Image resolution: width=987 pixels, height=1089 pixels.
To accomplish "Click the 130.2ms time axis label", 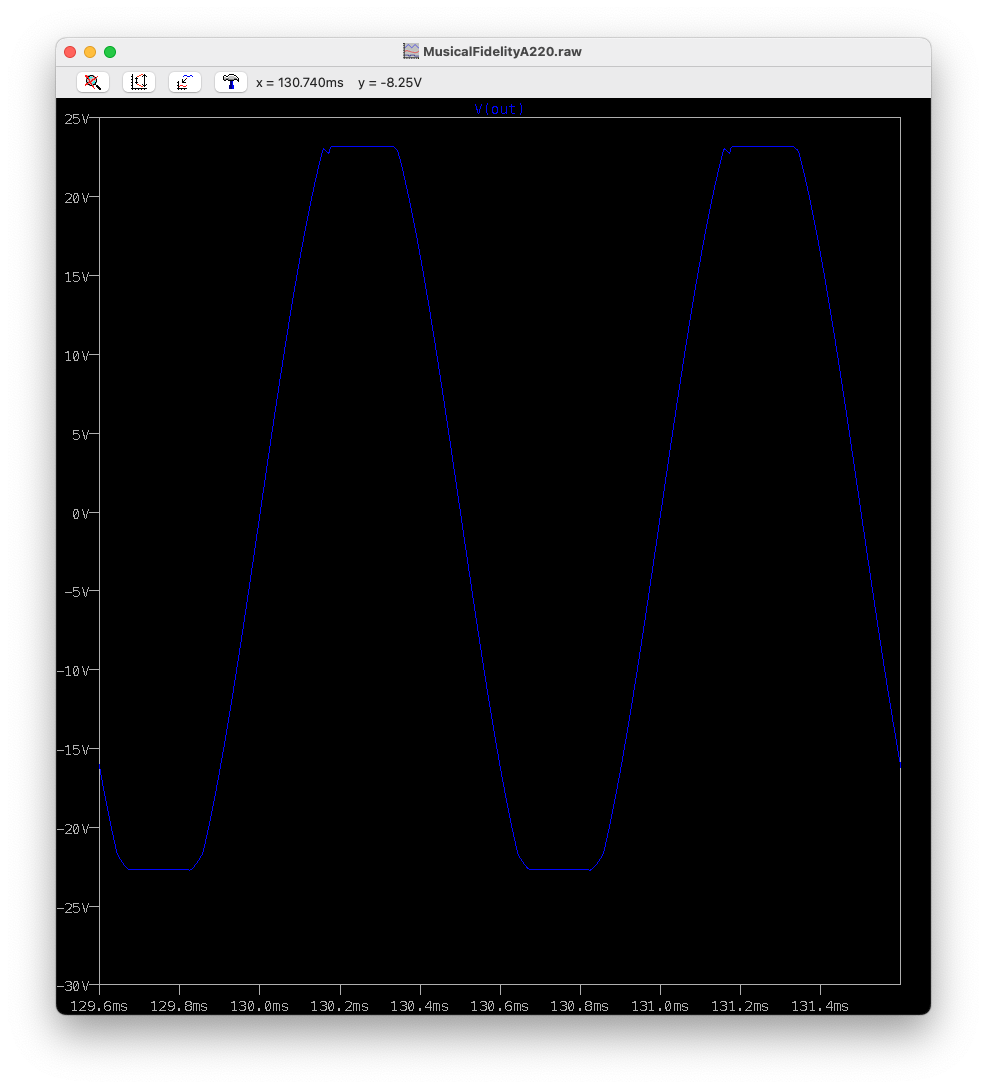I will (x=340, y=1006).
